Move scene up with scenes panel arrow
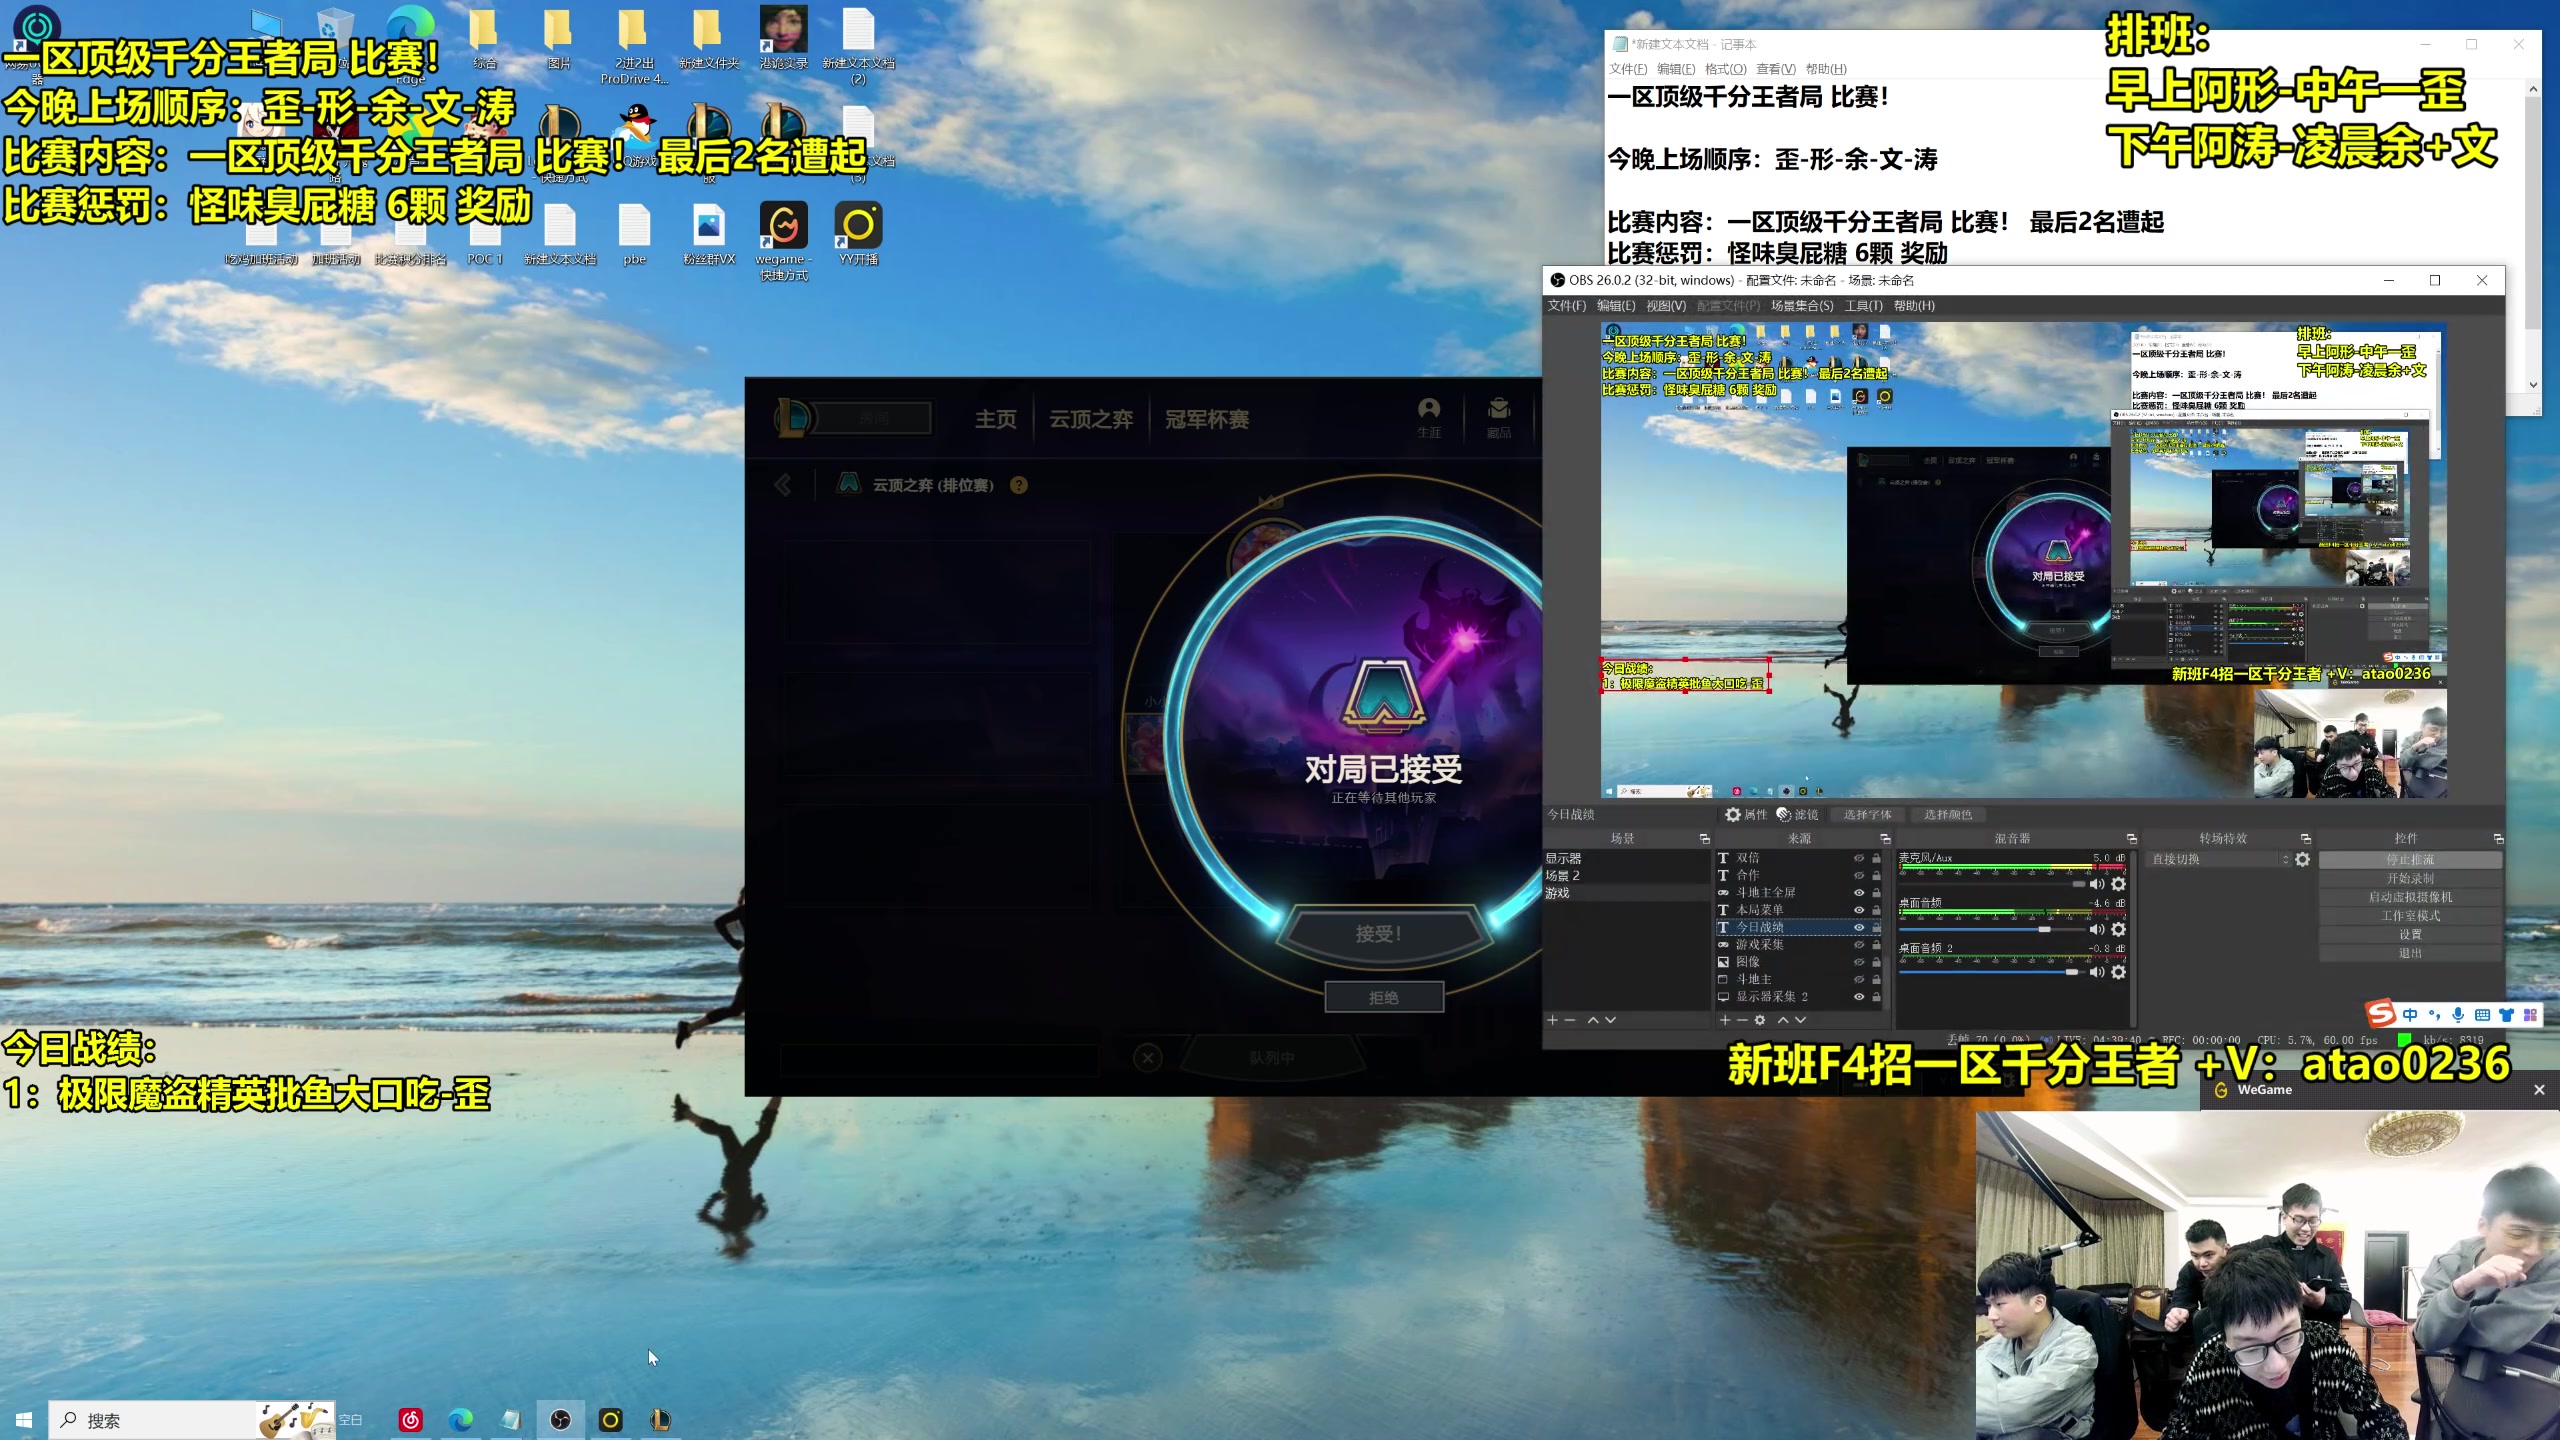 1593,1020
